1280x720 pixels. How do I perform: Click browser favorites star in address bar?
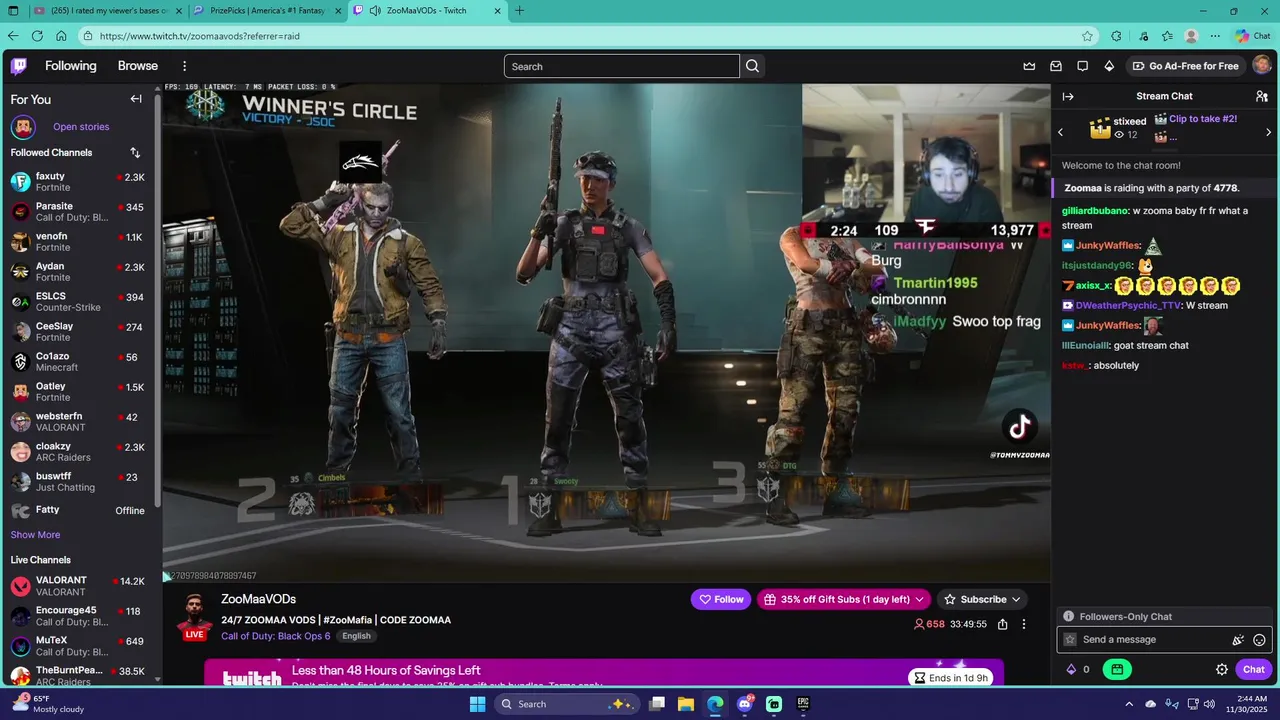click(x=1087, y=36)
